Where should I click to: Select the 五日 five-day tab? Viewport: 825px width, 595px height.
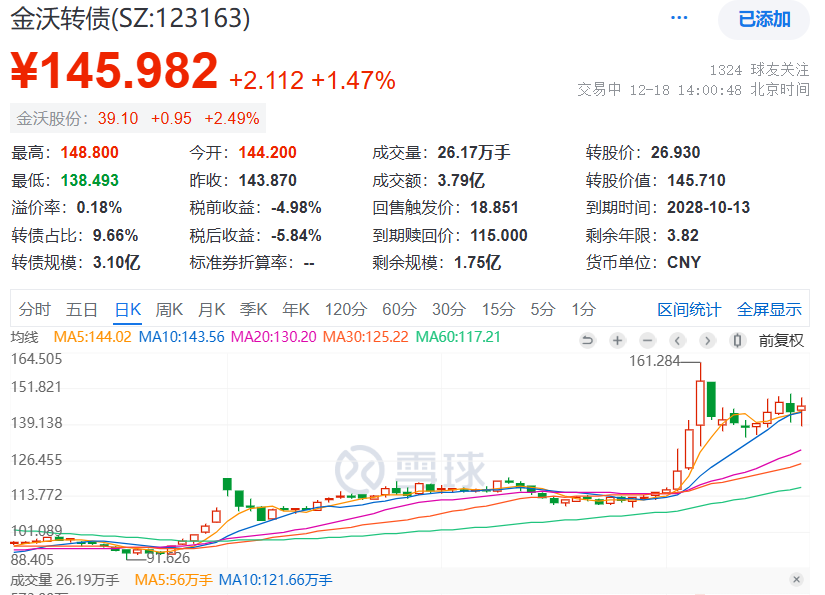(x=82, y=309)
